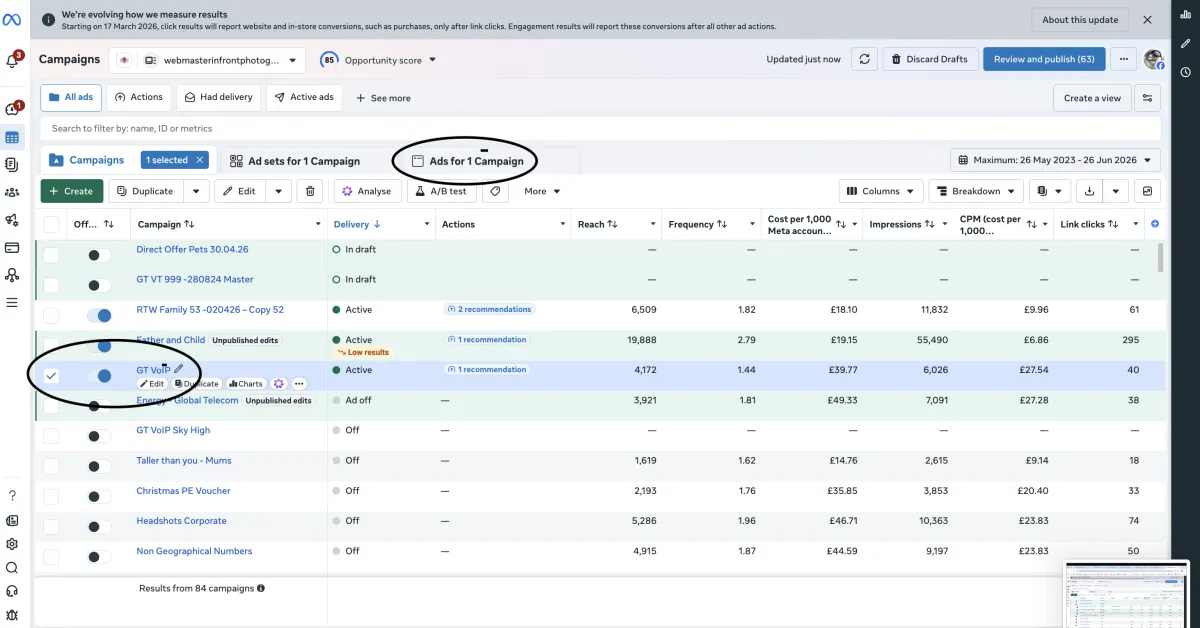
Task: Open the Edit options arrow
Action: 278,191
